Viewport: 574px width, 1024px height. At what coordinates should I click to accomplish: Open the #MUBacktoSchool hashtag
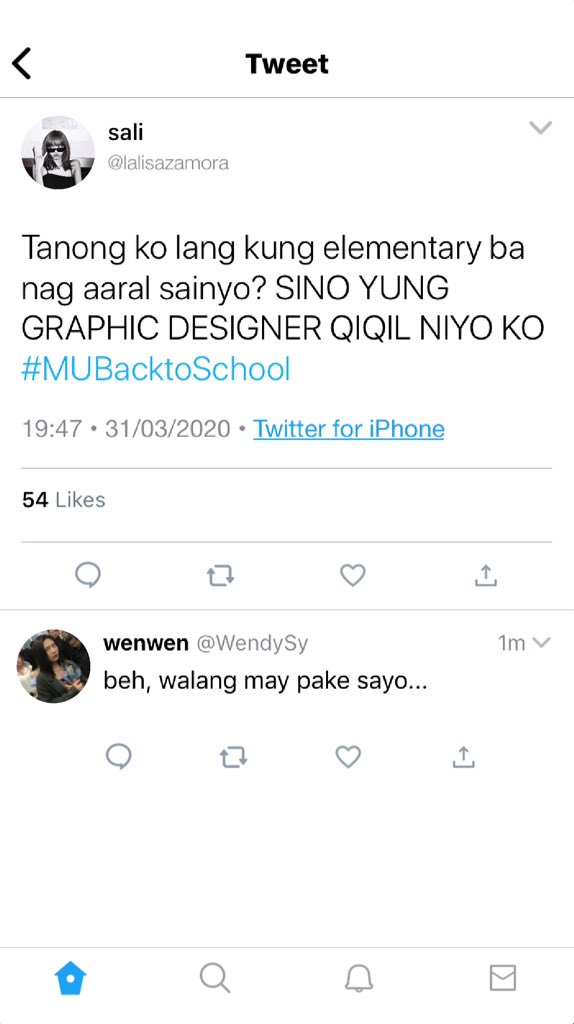coord(155,370)
